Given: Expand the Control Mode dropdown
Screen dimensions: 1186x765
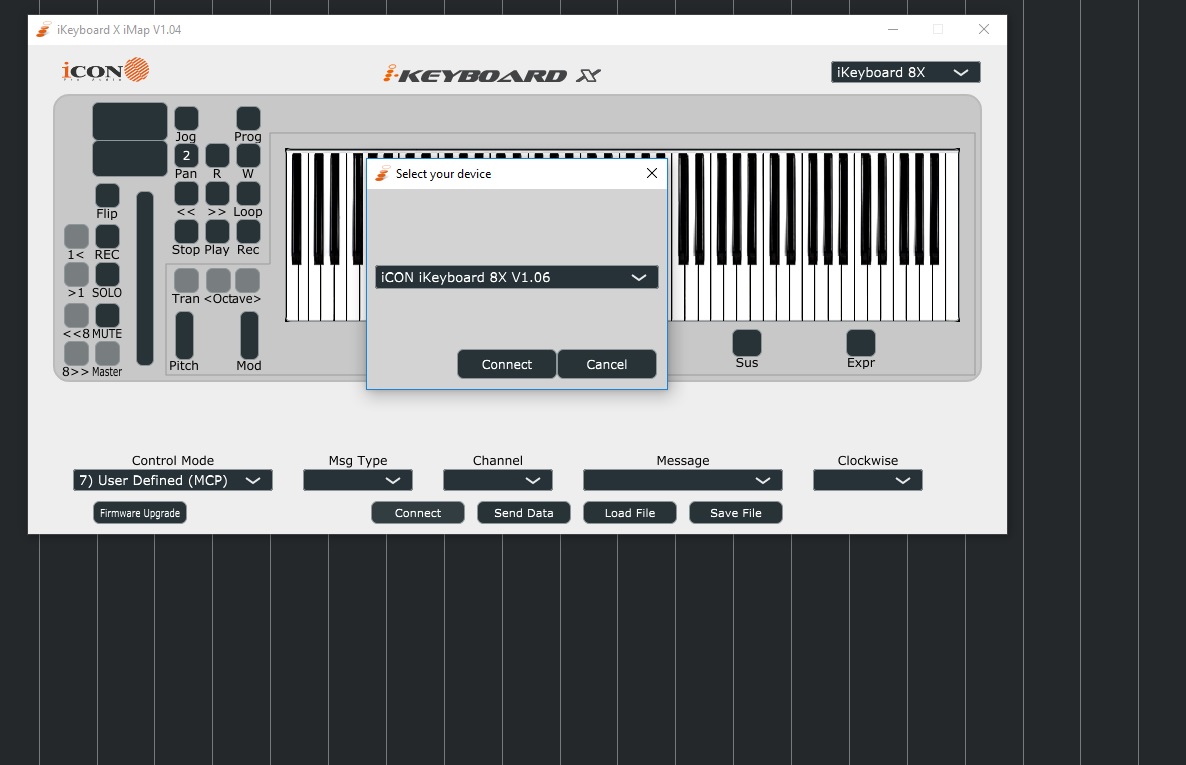Looking at the screenshot, I should 172,480.
